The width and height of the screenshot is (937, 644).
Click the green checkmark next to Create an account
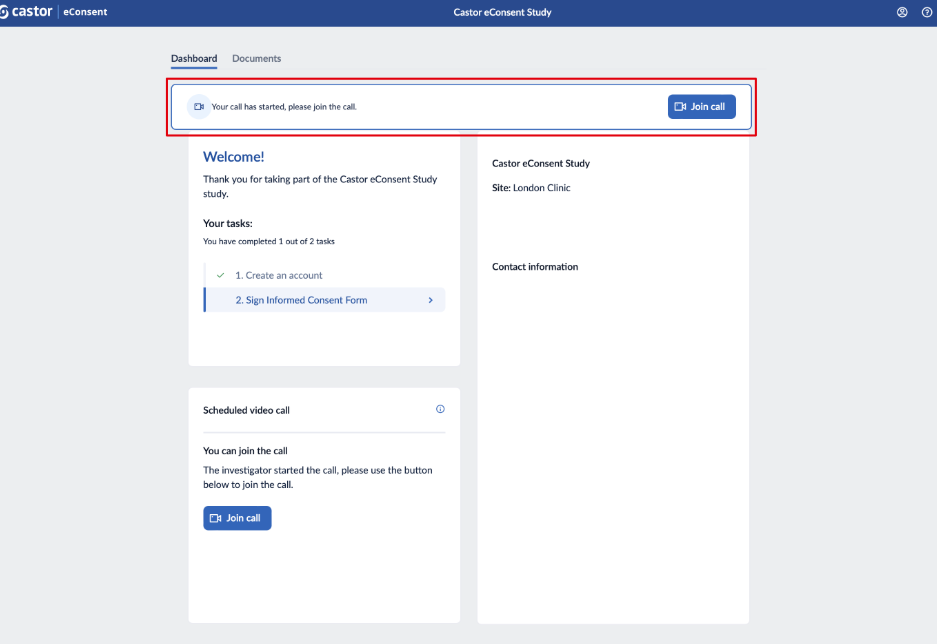[x=221, y=275]
